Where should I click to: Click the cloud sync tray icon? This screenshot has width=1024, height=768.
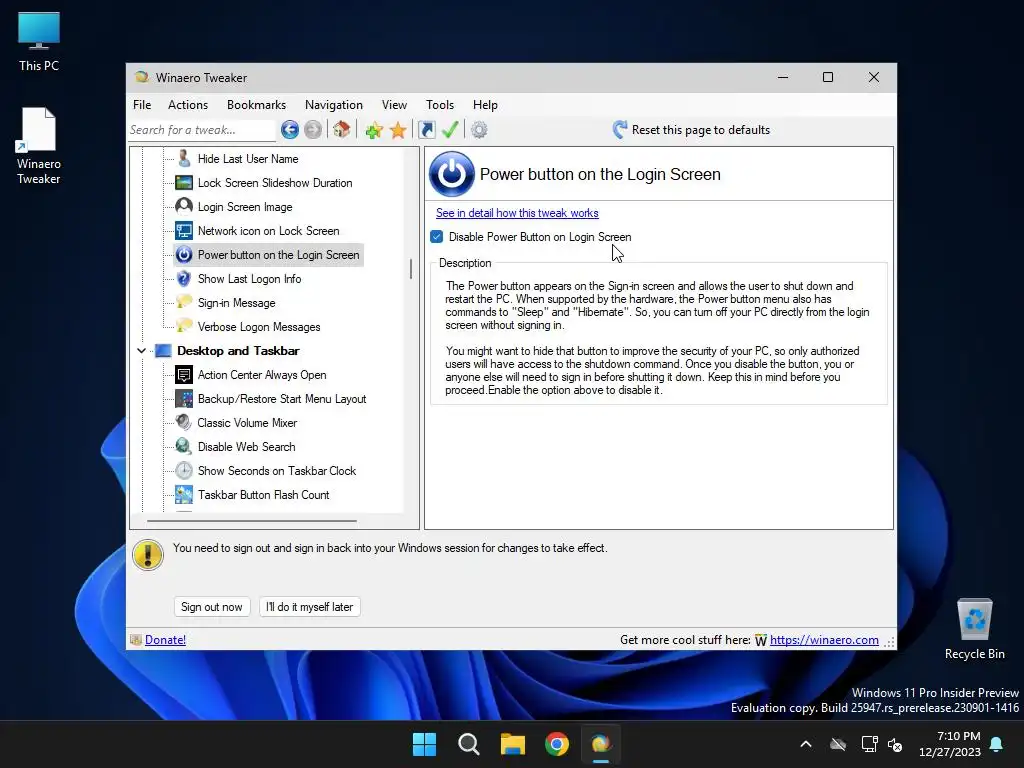pyautogui.click(x=838, y=744)
